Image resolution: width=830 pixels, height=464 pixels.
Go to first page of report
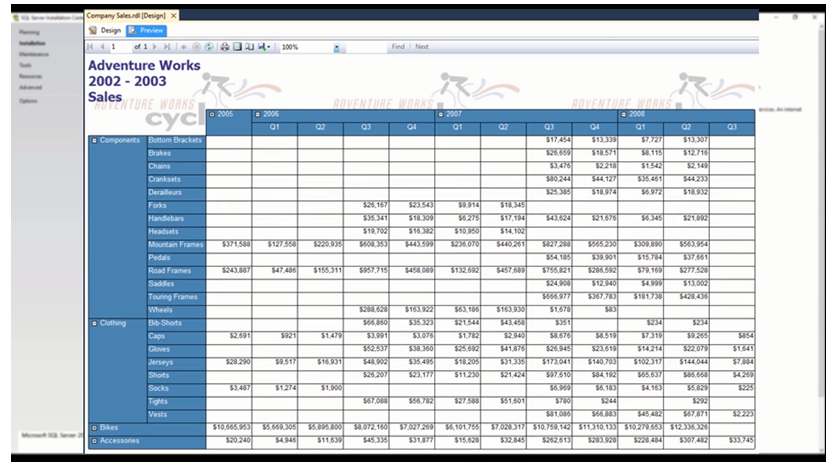[x=91, y=47]
